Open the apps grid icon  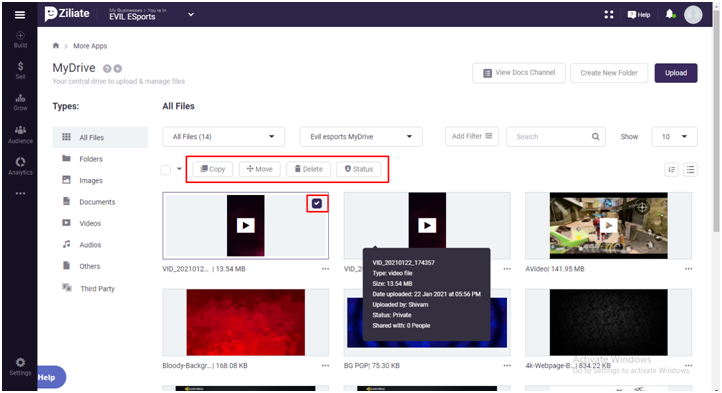(609, 15)
